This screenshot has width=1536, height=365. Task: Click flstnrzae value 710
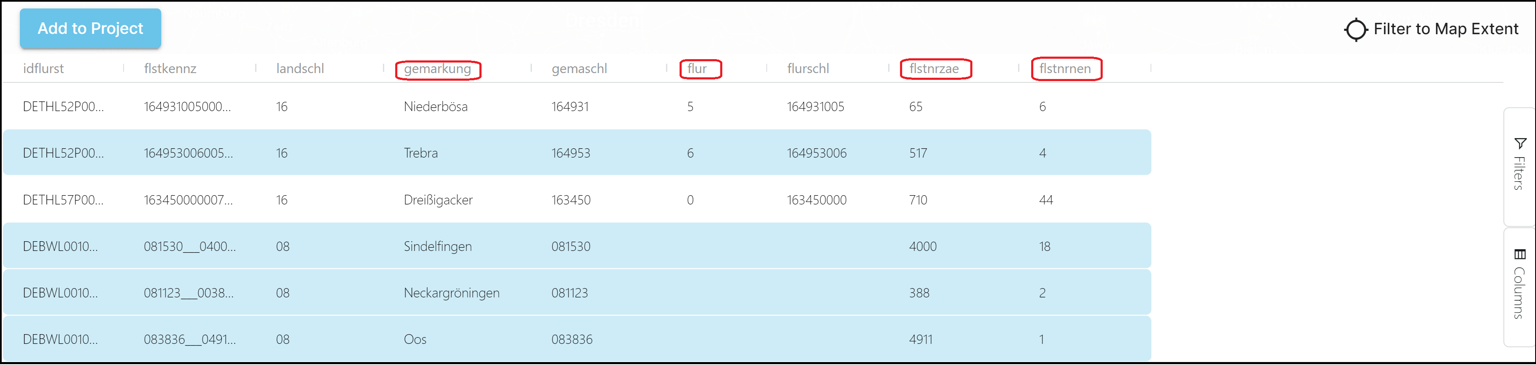coord(918,200)
